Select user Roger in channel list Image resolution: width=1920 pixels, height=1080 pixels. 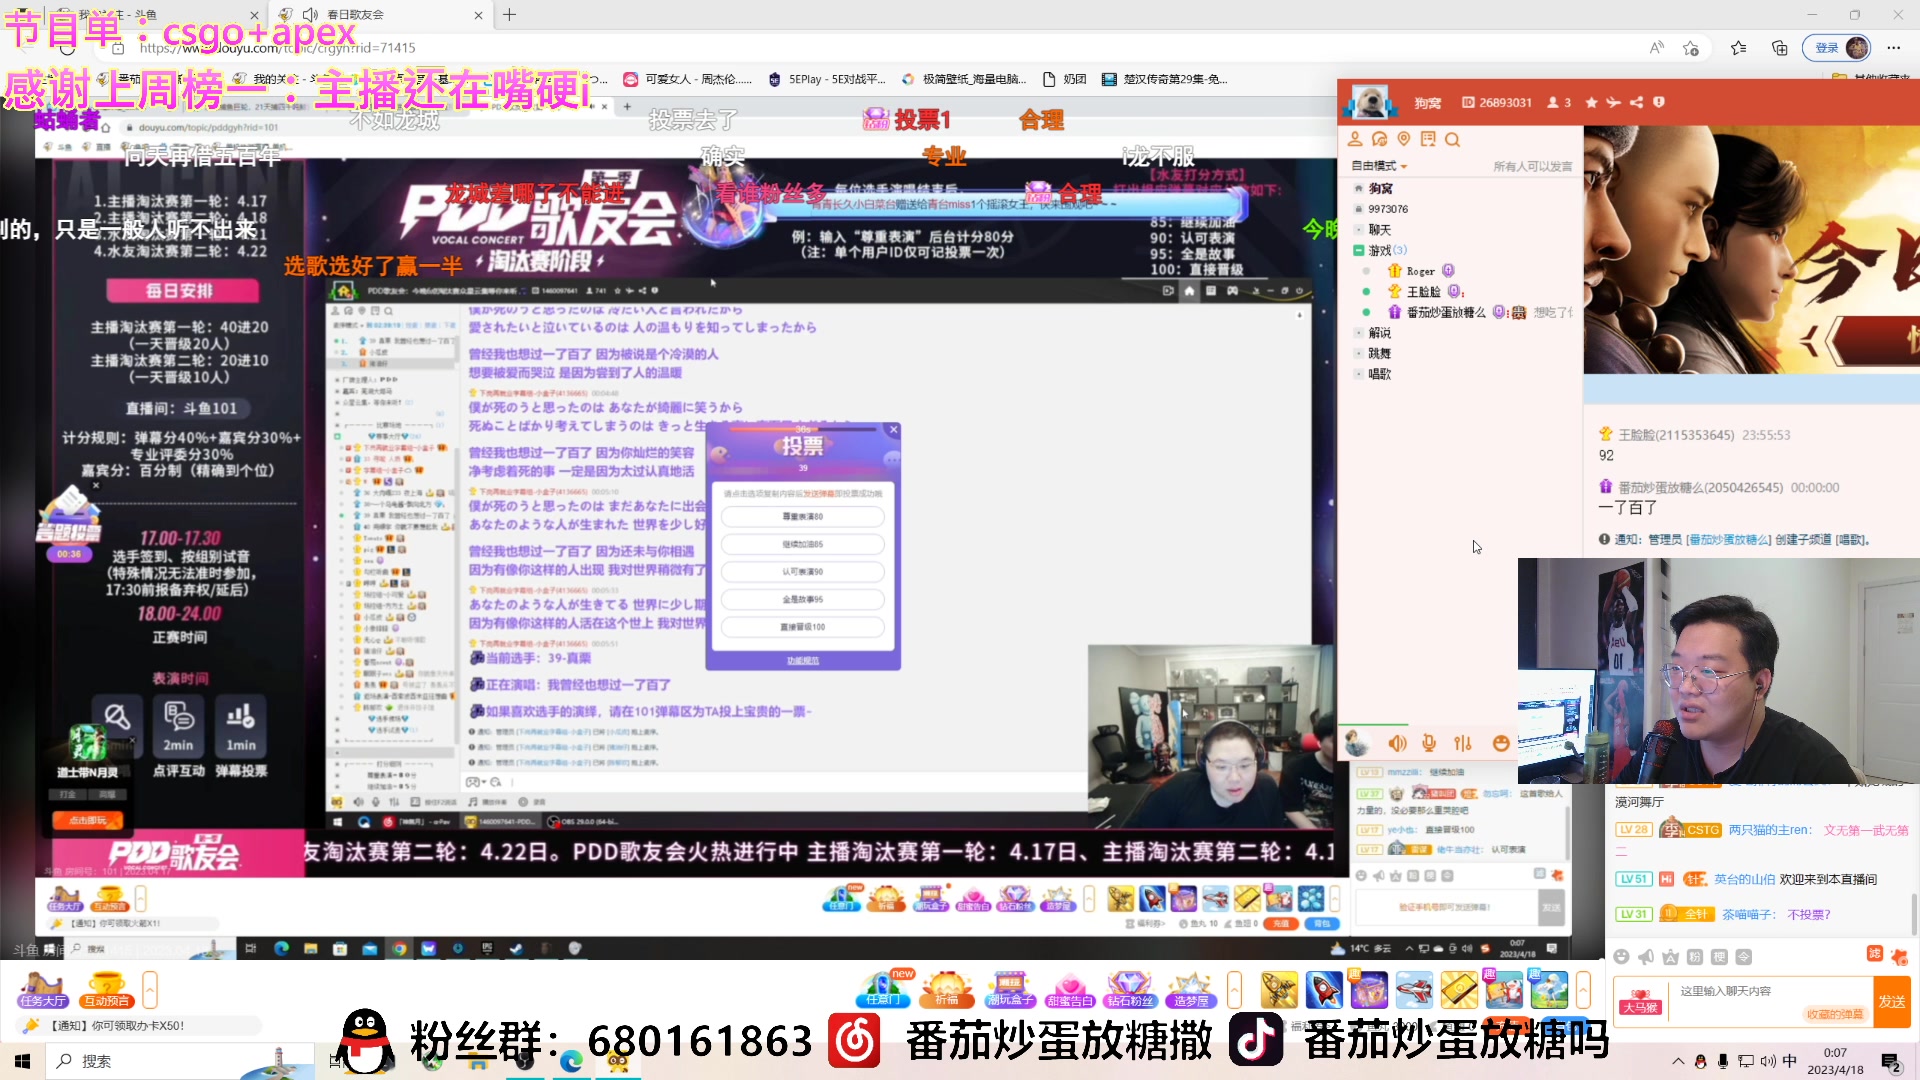point(1420,271)
